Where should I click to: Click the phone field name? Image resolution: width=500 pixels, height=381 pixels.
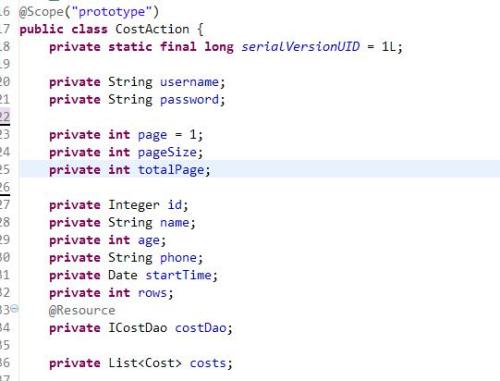(178, 258)
